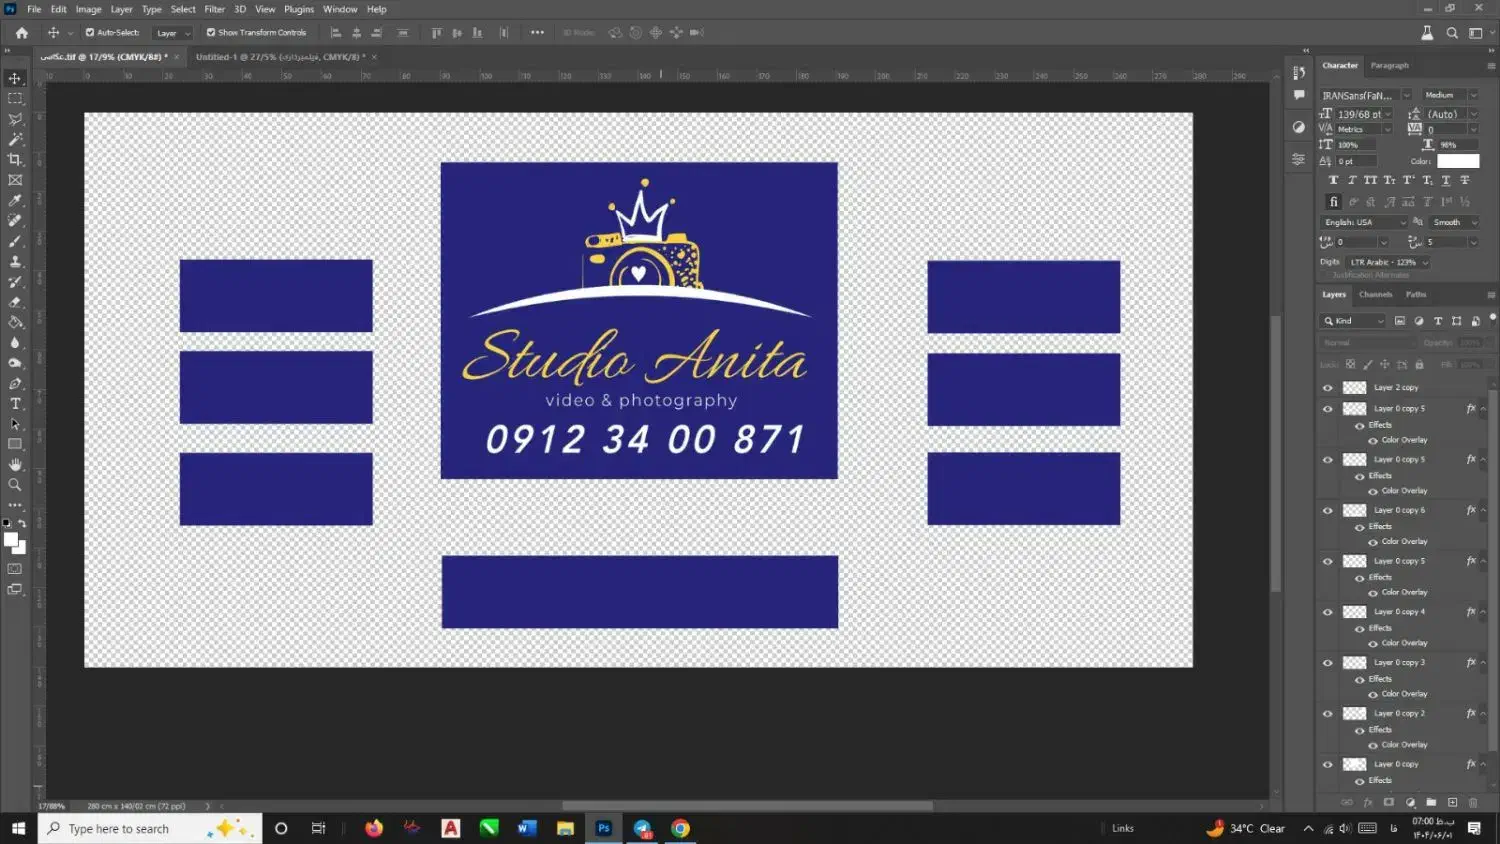The height and width of the screenshot is (844, 1500).
Task: Select the Crop tool
Action: (15, 160)
